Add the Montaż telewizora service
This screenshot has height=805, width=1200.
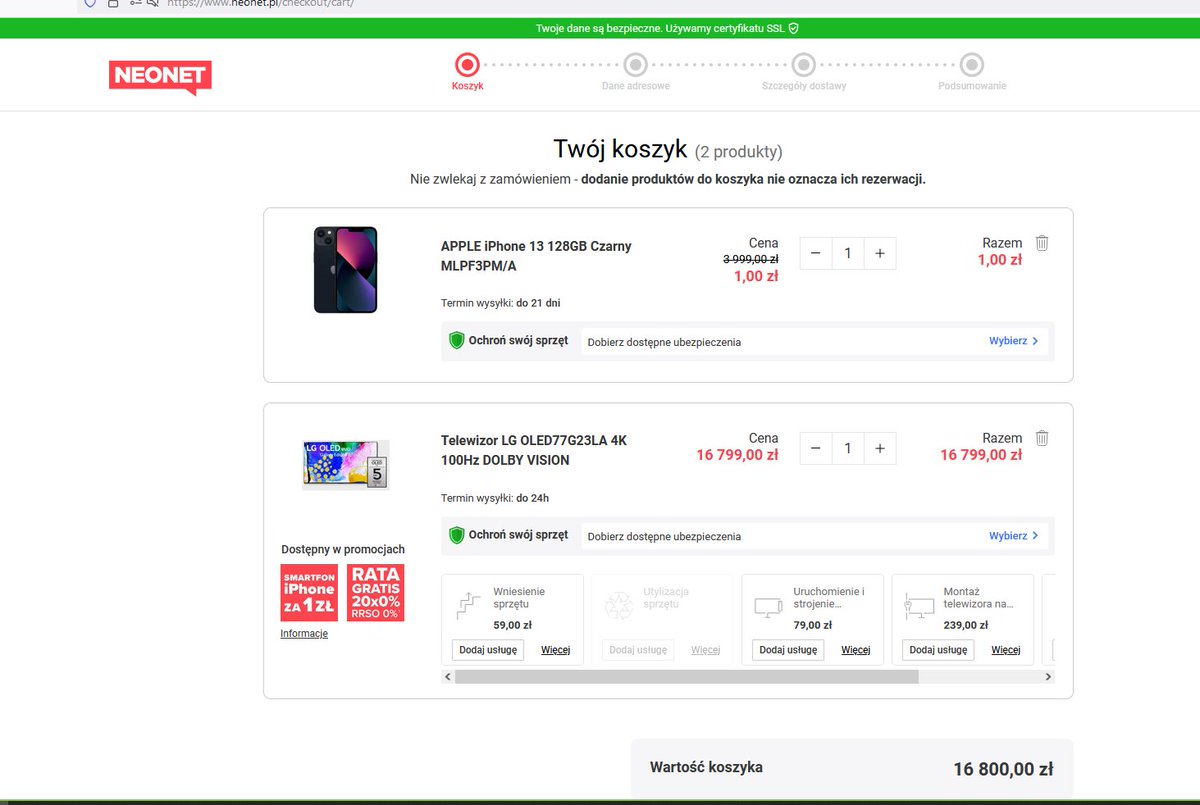pyautogui.click(x=938, y=650)
